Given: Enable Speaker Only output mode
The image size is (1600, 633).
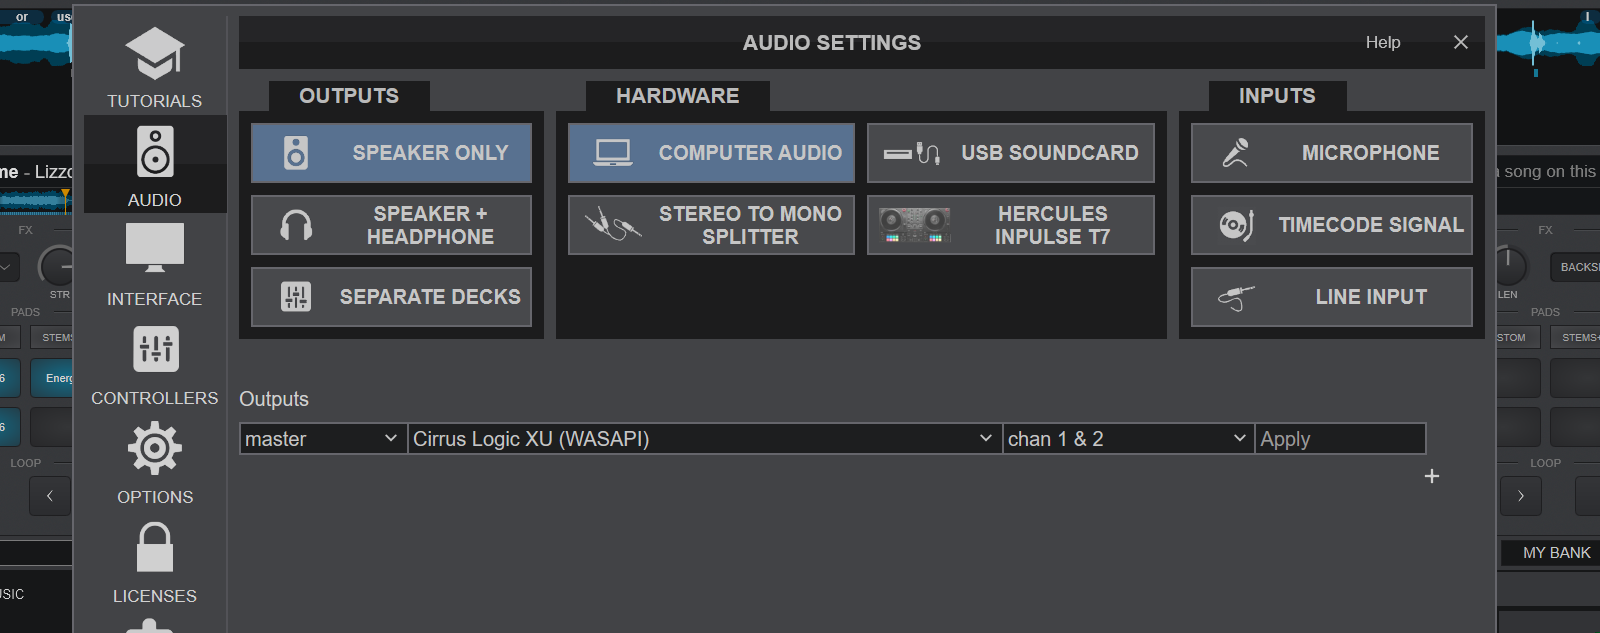Looking at the screenshot, I should click(391, 153).
